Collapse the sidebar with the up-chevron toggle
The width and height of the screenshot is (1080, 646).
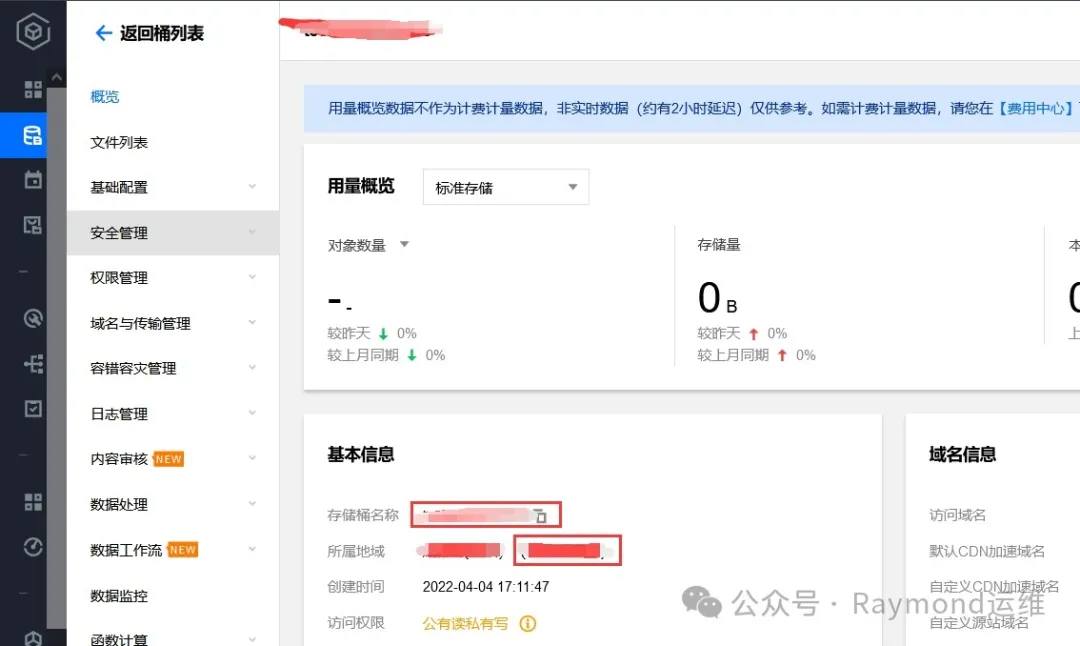click(x=56, y=78)
